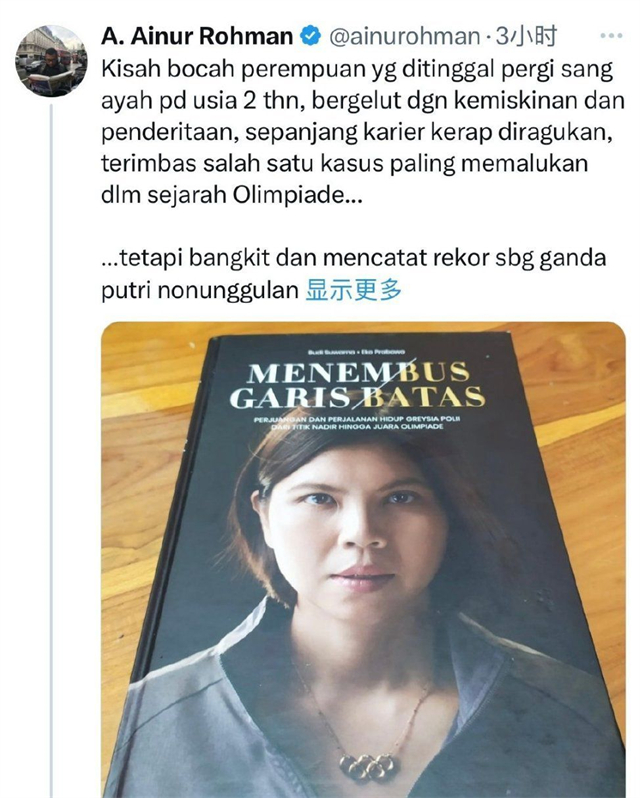Open the book cover photo attachment

(x=363, y=560)
